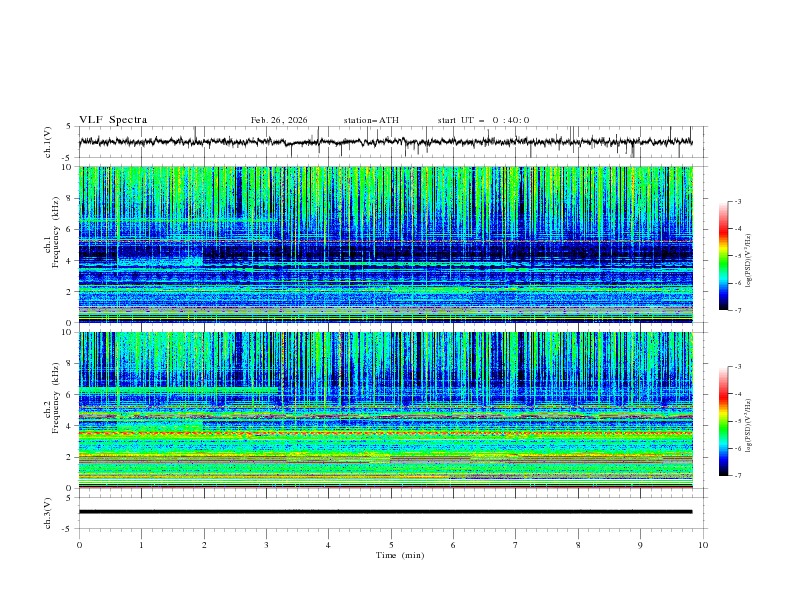
Task: Click the 'station=ATH' label
Action: click(371, 120)
